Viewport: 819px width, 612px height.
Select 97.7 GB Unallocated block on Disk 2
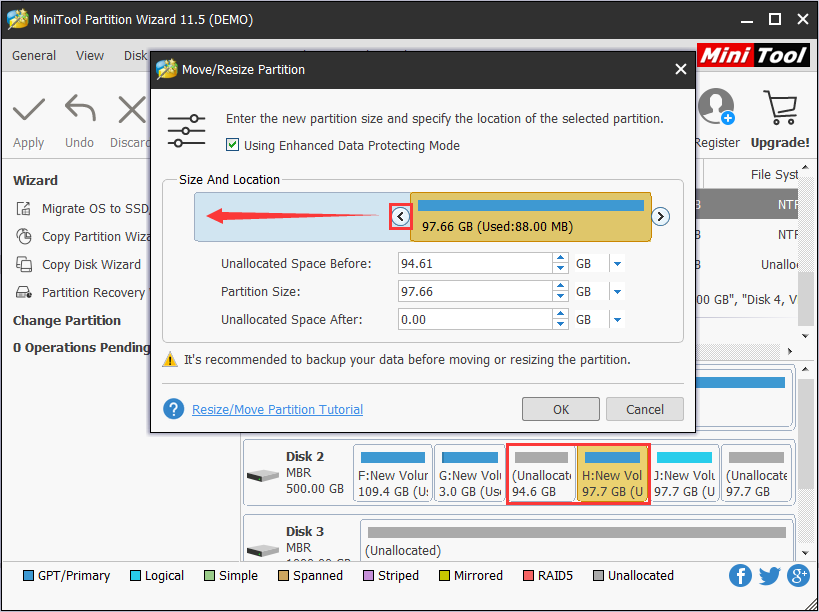click(756, 473)
